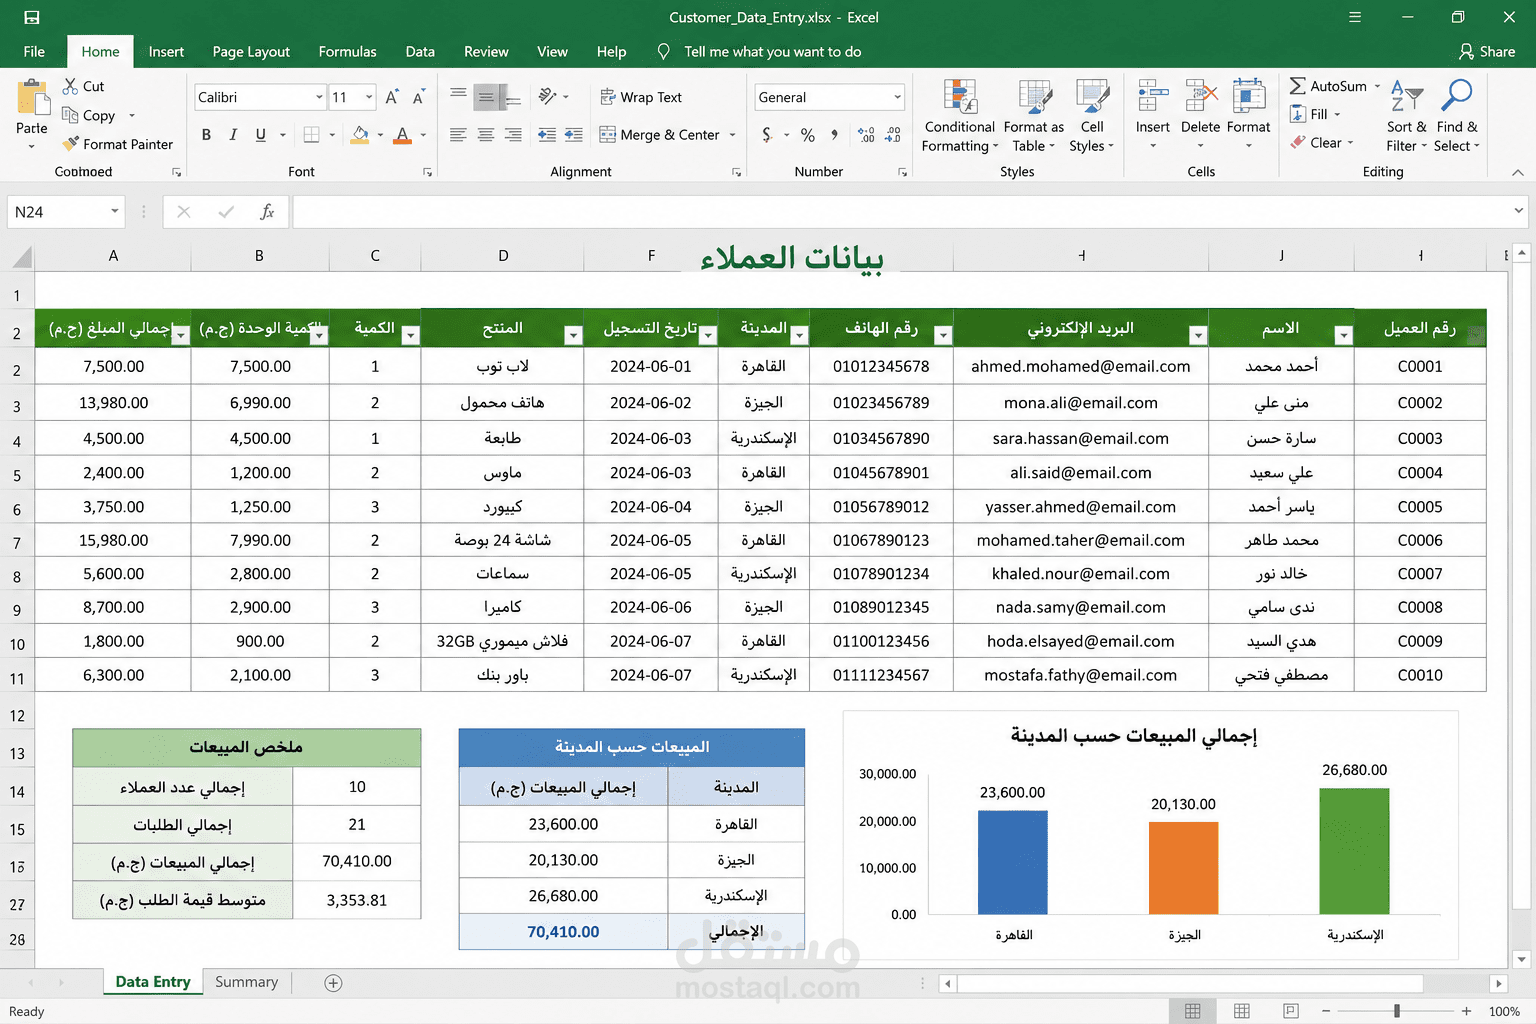1536x1024 pixels.
Task: Toggle center horizontal alignment
Action: pos(486,135)
